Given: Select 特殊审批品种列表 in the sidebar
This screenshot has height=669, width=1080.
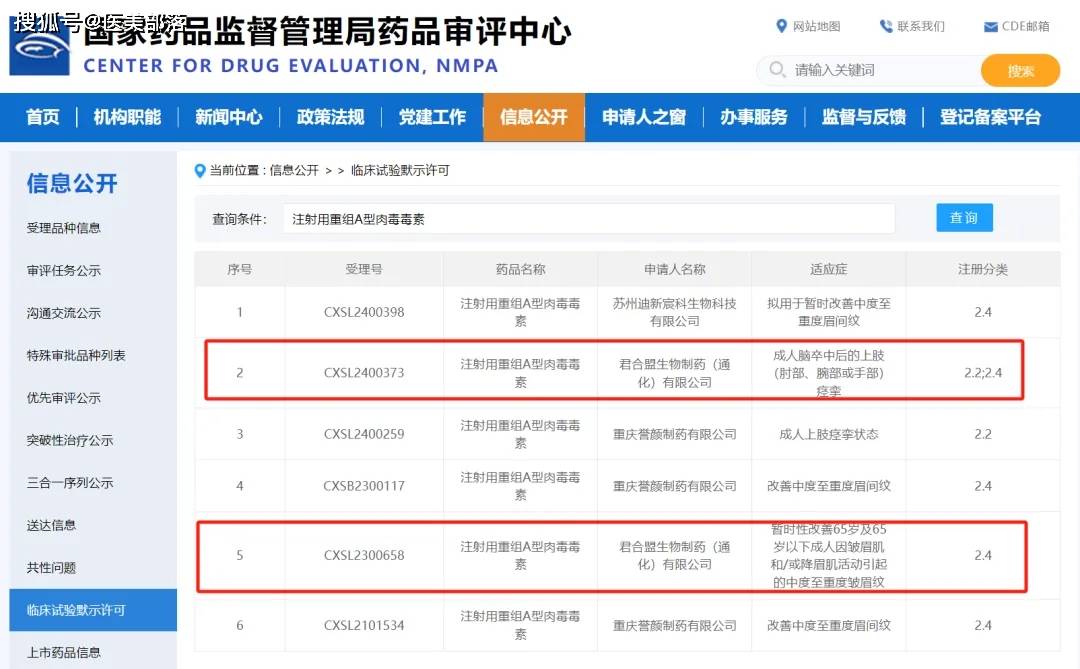Looking at the screenshot, I should click(x=76, y=356).
